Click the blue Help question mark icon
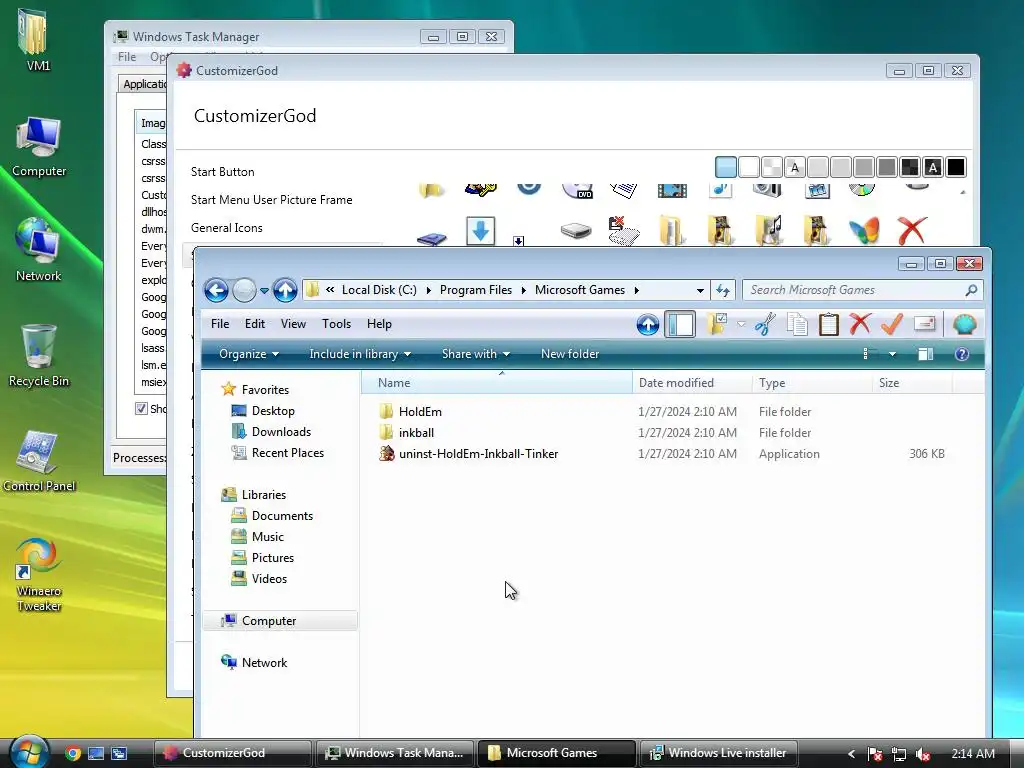Screen dimensions: 1024x768 [961, 354]
